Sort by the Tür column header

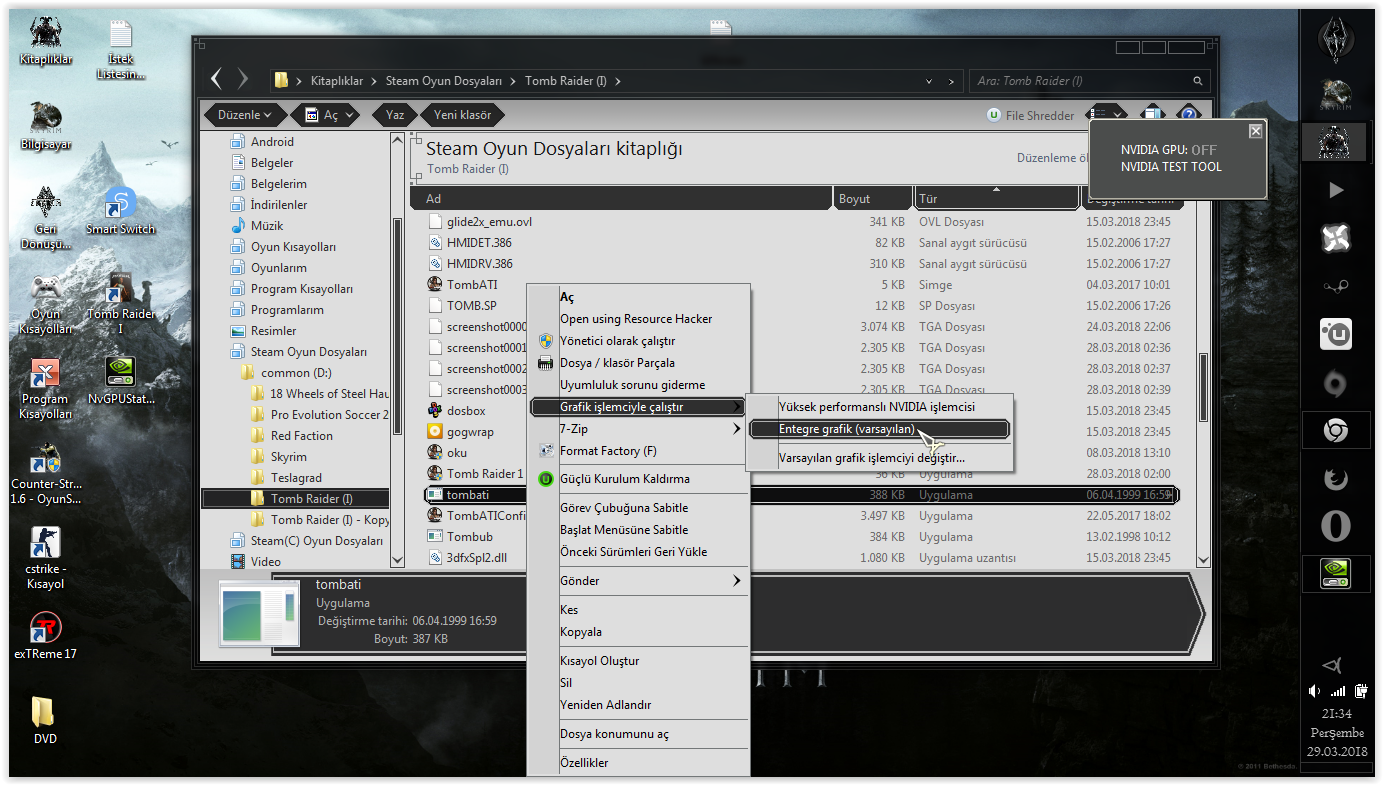(x=997, y=199)
